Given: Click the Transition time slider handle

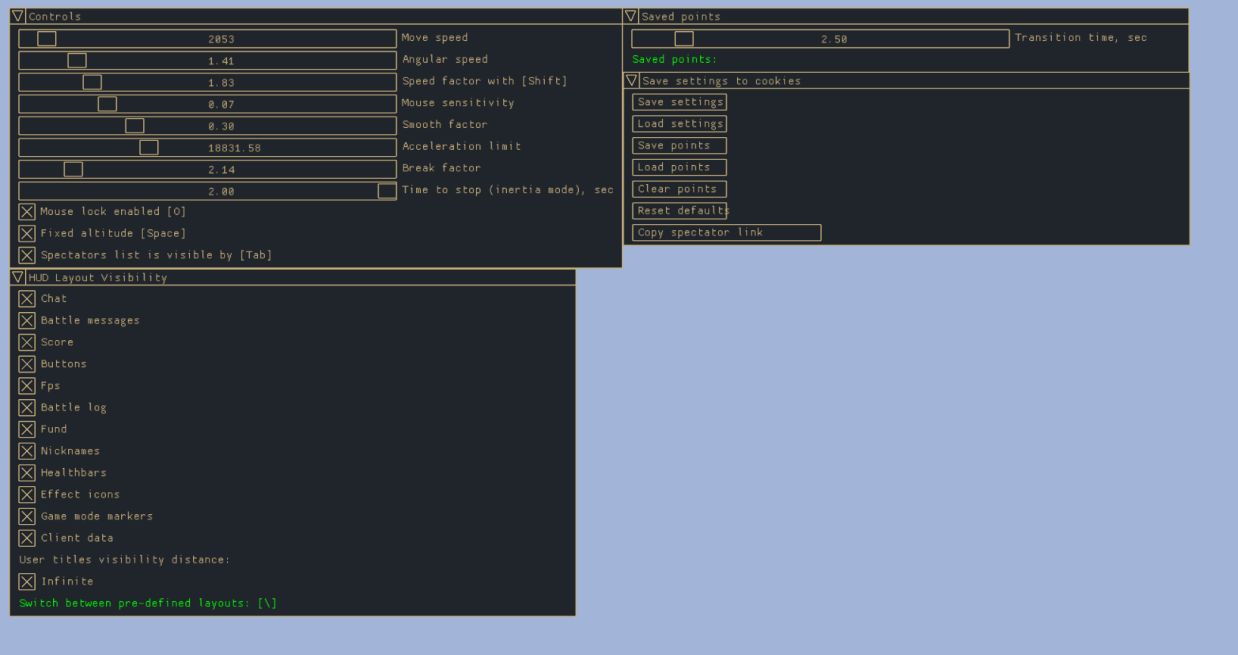Looking at the screenshot, I should (684, 39).
